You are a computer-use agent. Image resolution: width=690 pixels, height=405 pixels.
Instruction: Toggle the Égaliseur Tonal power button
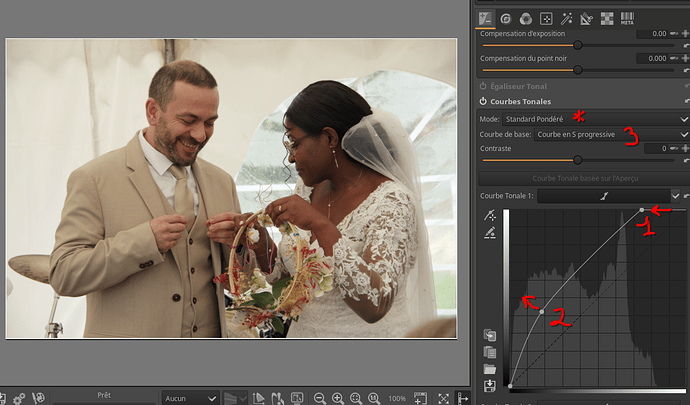point(484,86)
